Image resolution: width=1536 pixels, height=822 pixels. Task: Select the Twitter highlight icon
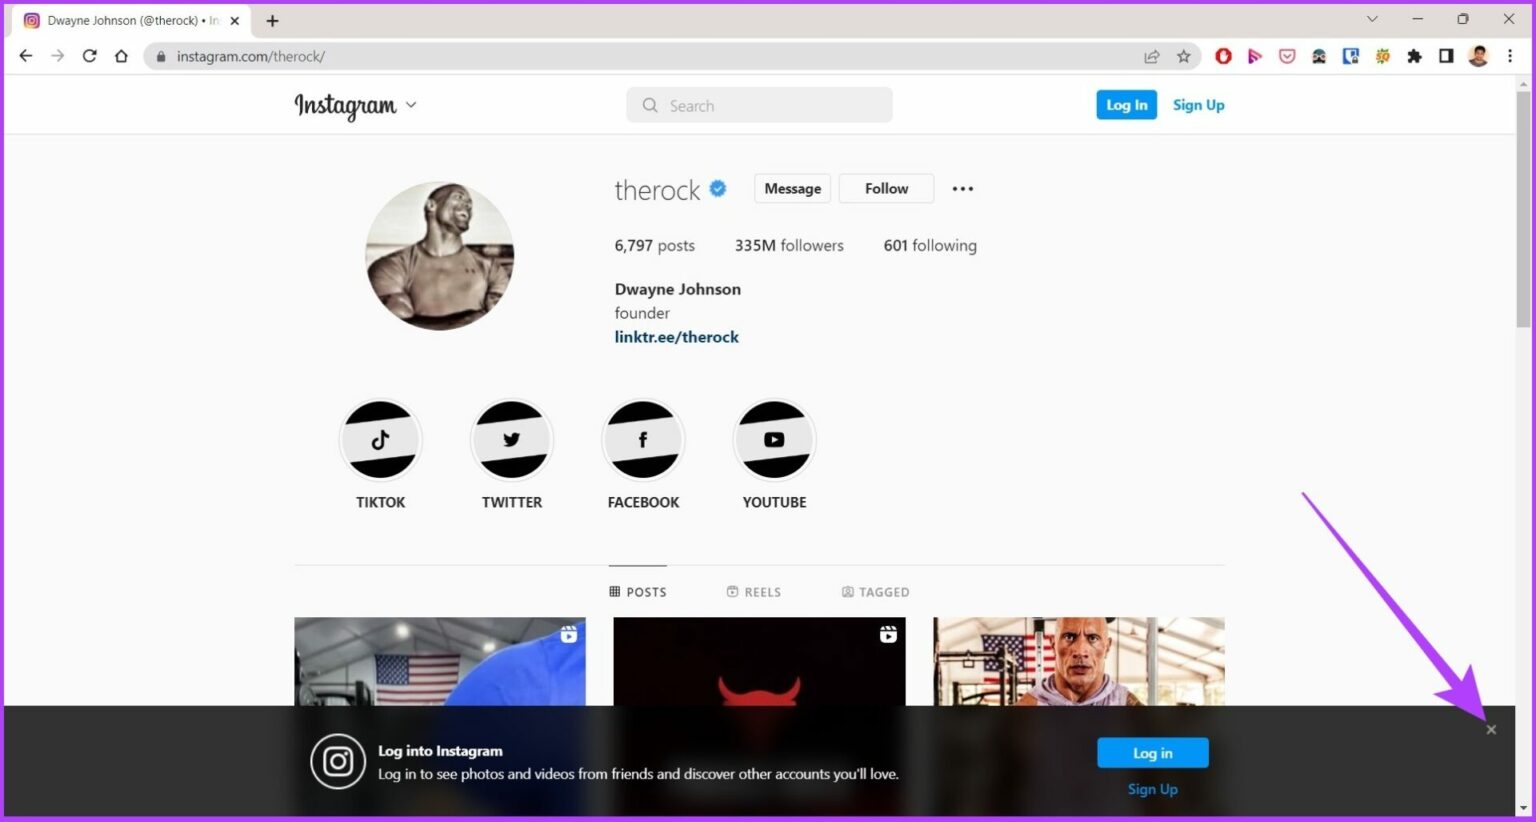click(x=511, y=440)
